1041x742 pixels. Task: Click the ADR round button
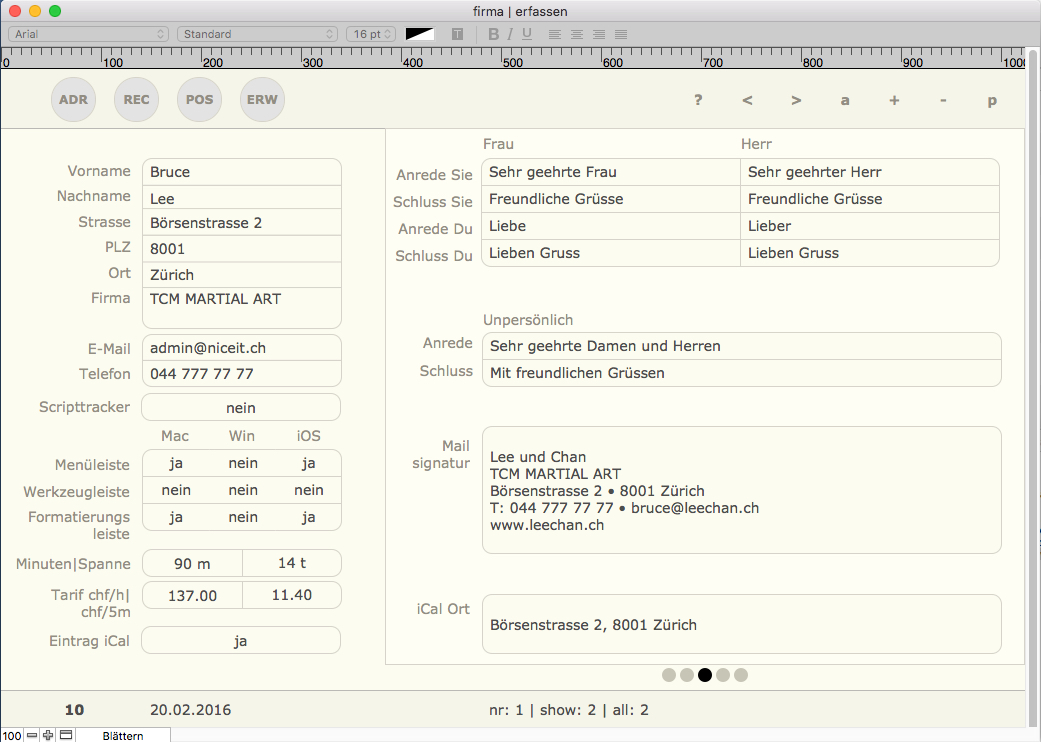[x=73, y=100]
